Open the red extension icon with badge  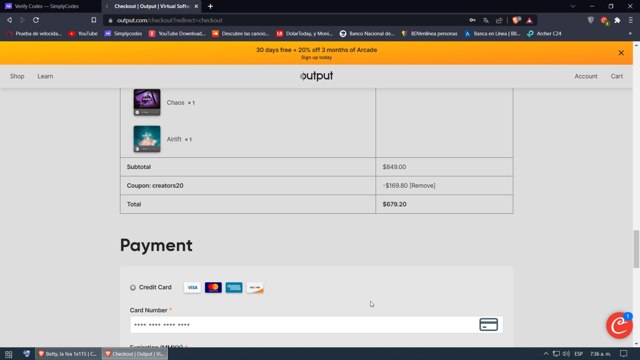[604, 21]
